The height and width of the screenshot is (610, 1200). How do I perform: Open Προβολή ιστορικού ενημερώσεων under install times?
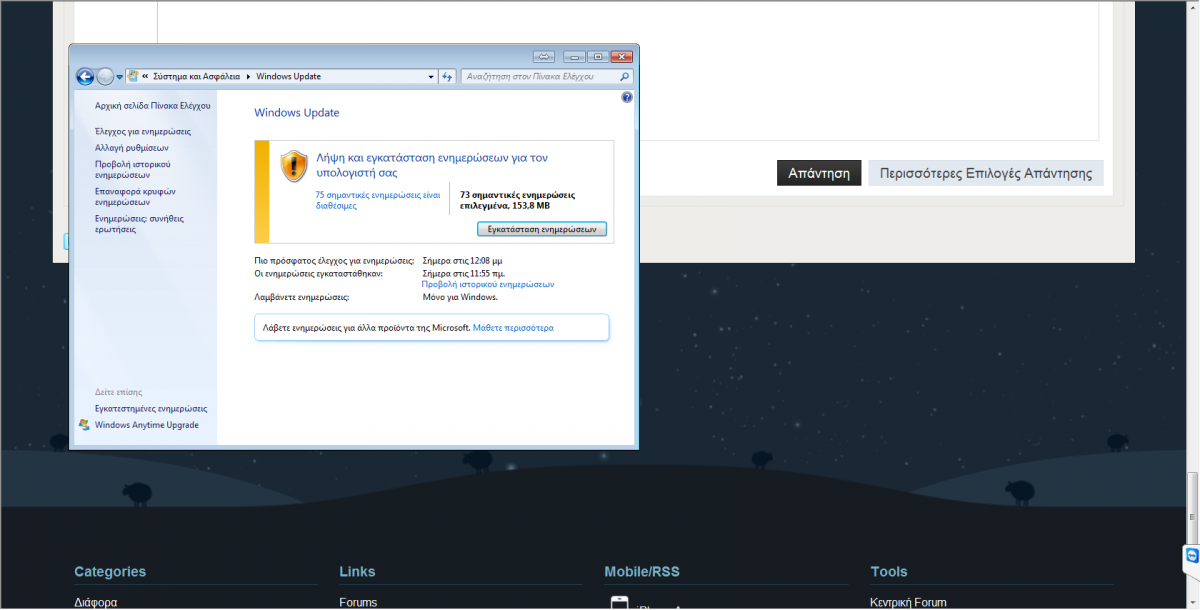tap(488, 284)
